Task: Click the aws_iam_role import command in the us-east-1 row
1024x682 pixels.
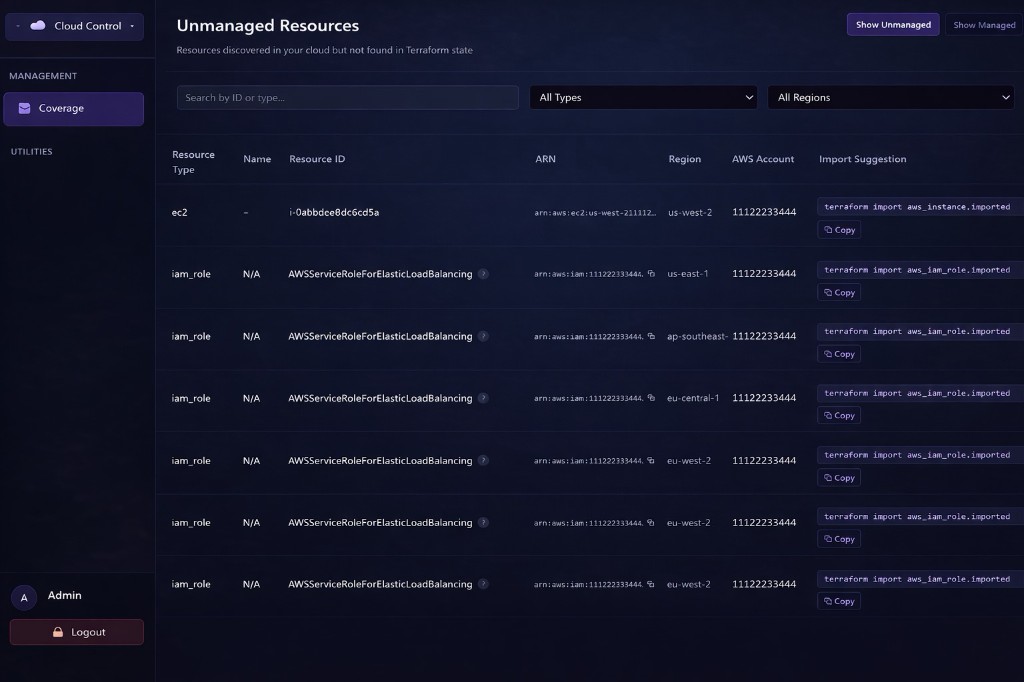Action: point(917,270)
